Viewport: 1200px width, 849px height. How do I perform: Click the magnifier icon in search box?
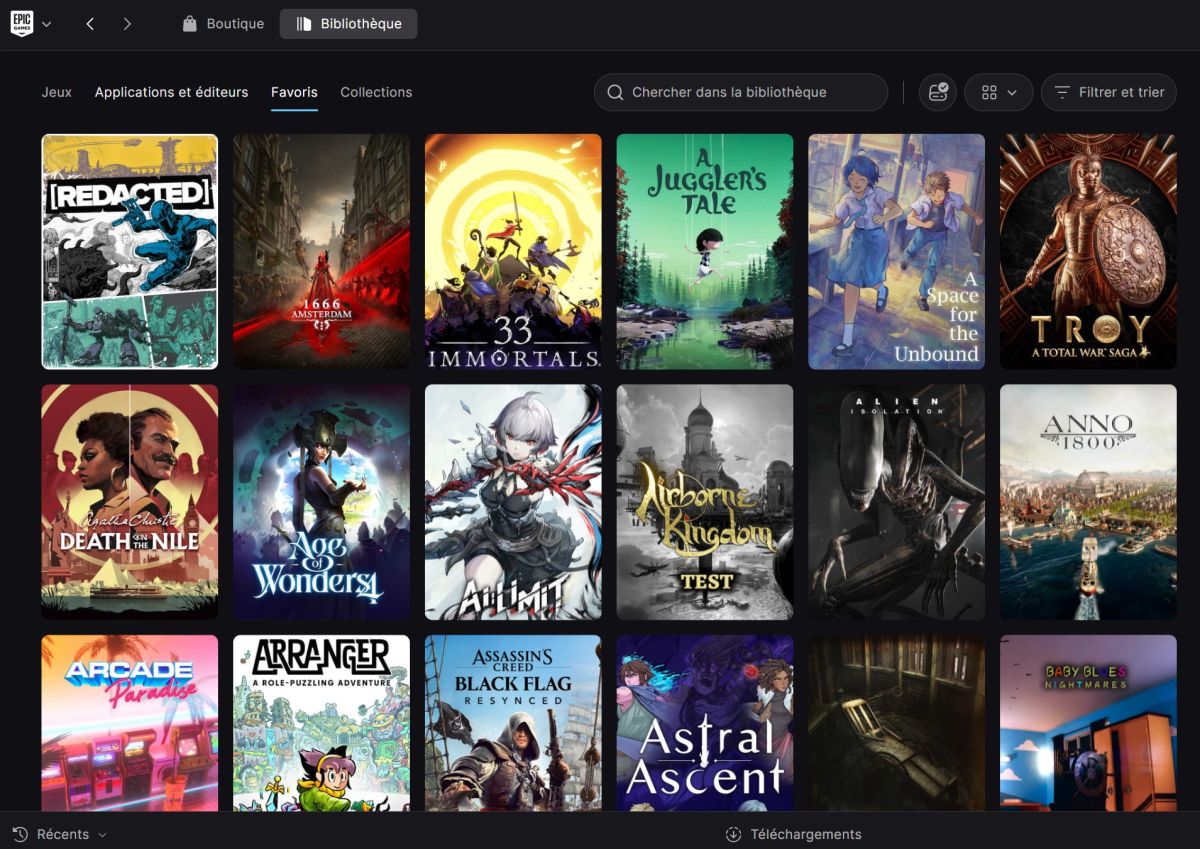tap(616, 92)
